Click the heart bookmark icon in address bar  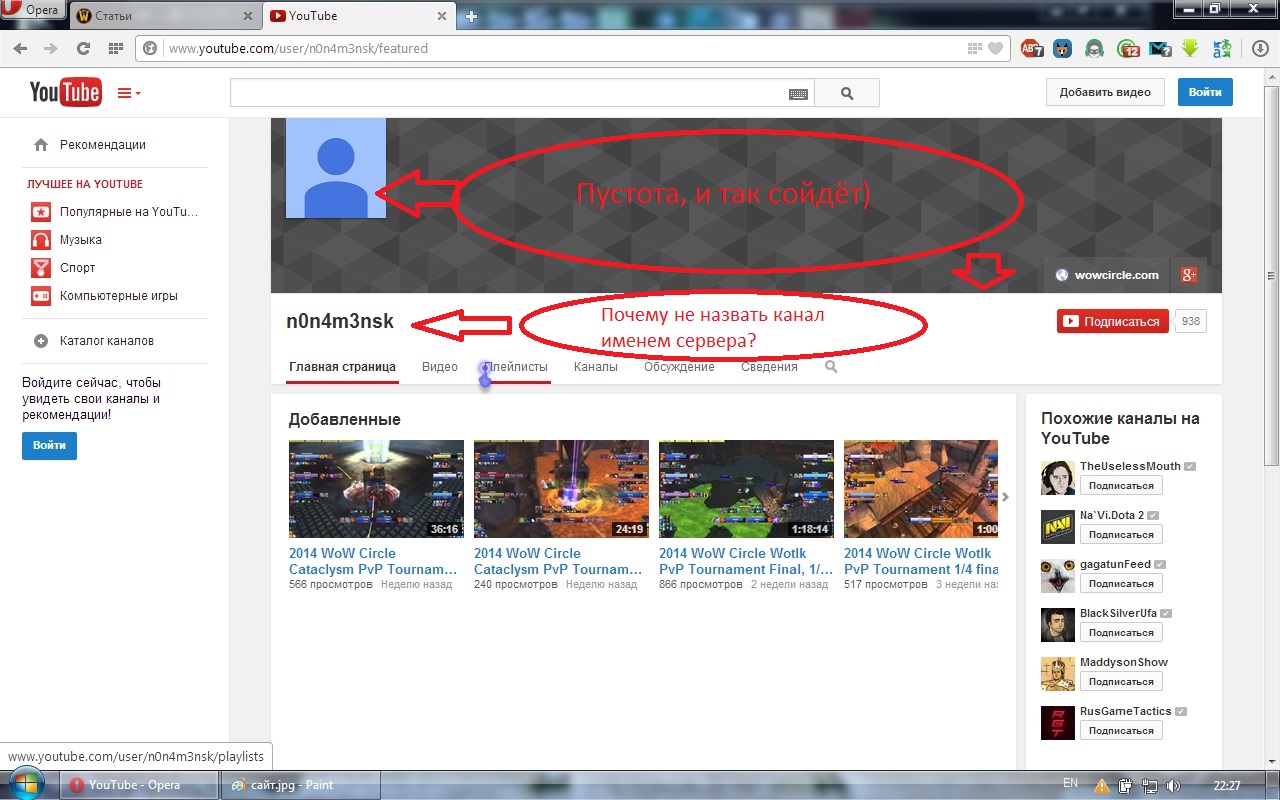pyautogui.click(x=995, y=48)
